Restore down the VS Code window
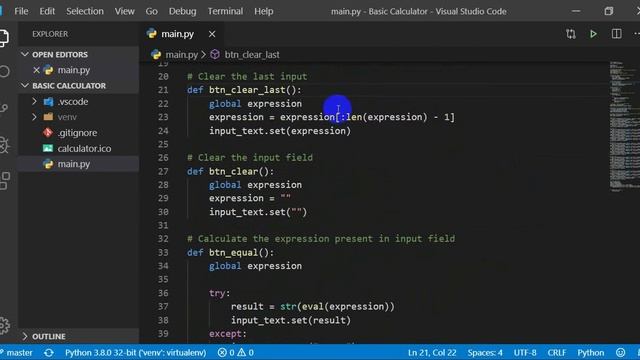 pyautogui.click(x=609, y=11)
